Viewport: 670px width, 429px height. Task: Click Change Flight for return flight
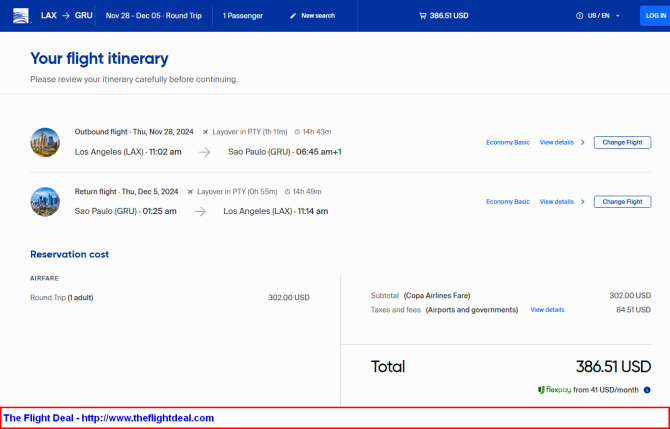pyautogui.click(x=622, y=202)
